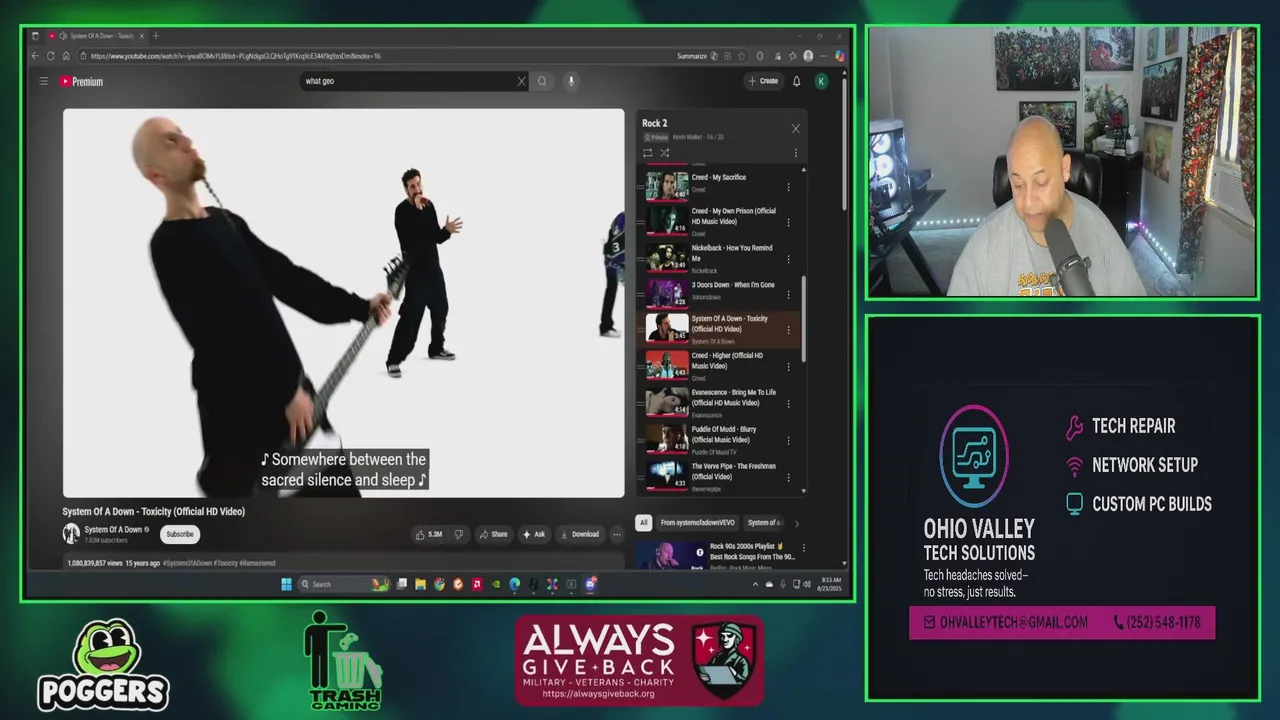The height and width of the screenshot is (720, 1280).
Task: Play Nickelback - How You Remind Me
Action: pos(718,257)
